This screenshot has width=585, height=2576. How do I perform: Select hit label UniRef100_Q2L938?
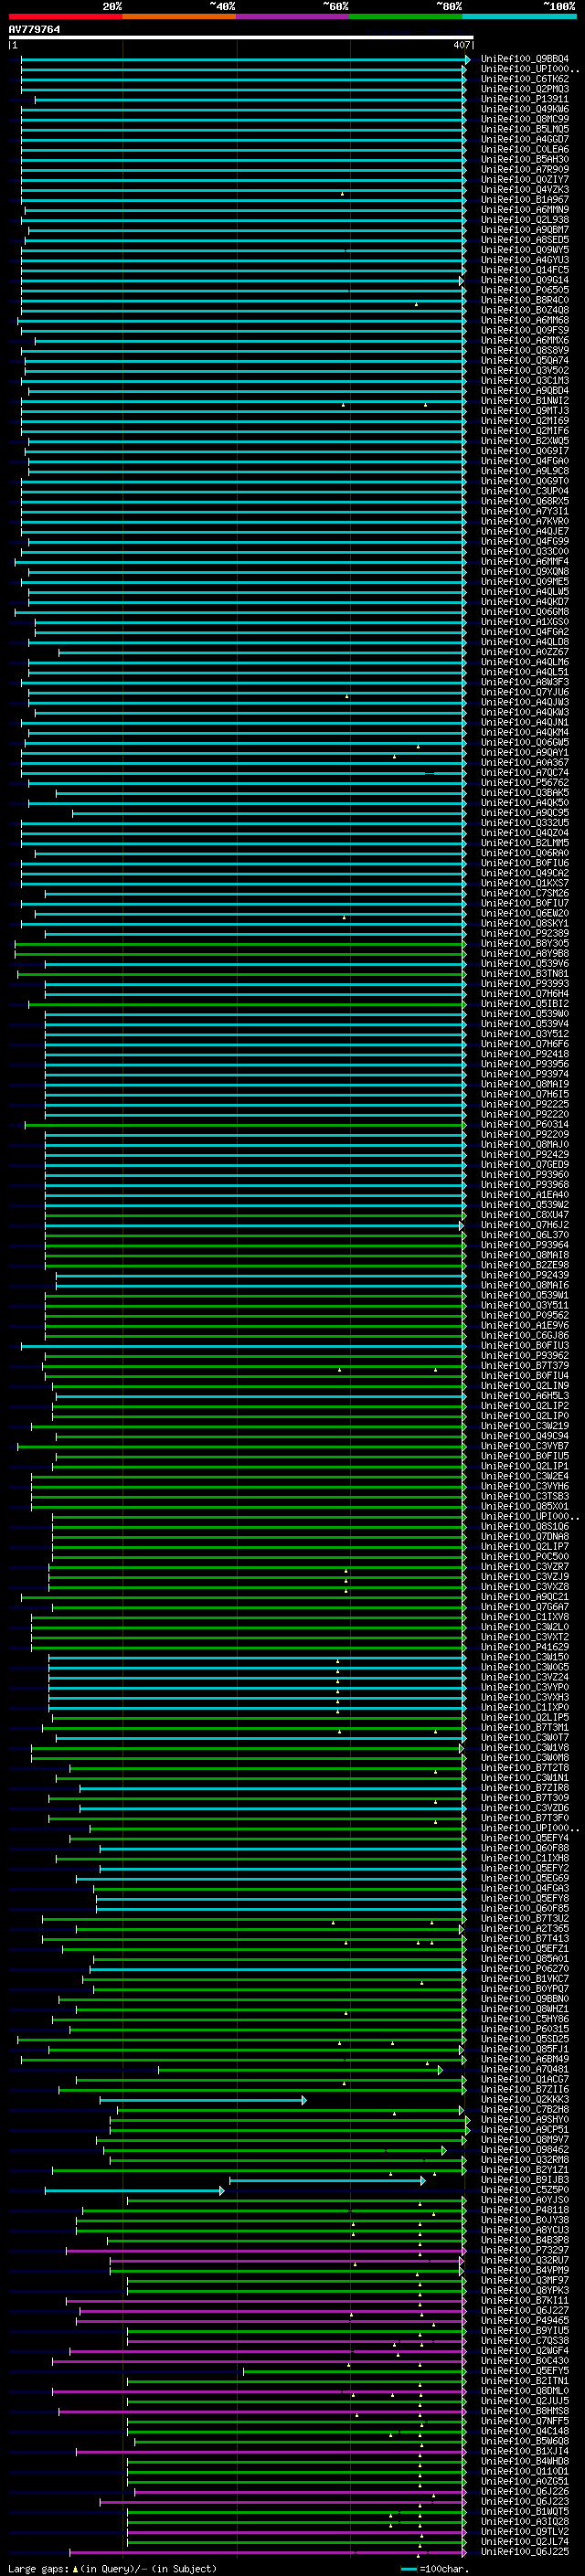pyautogui.click(x=524, y=220)
